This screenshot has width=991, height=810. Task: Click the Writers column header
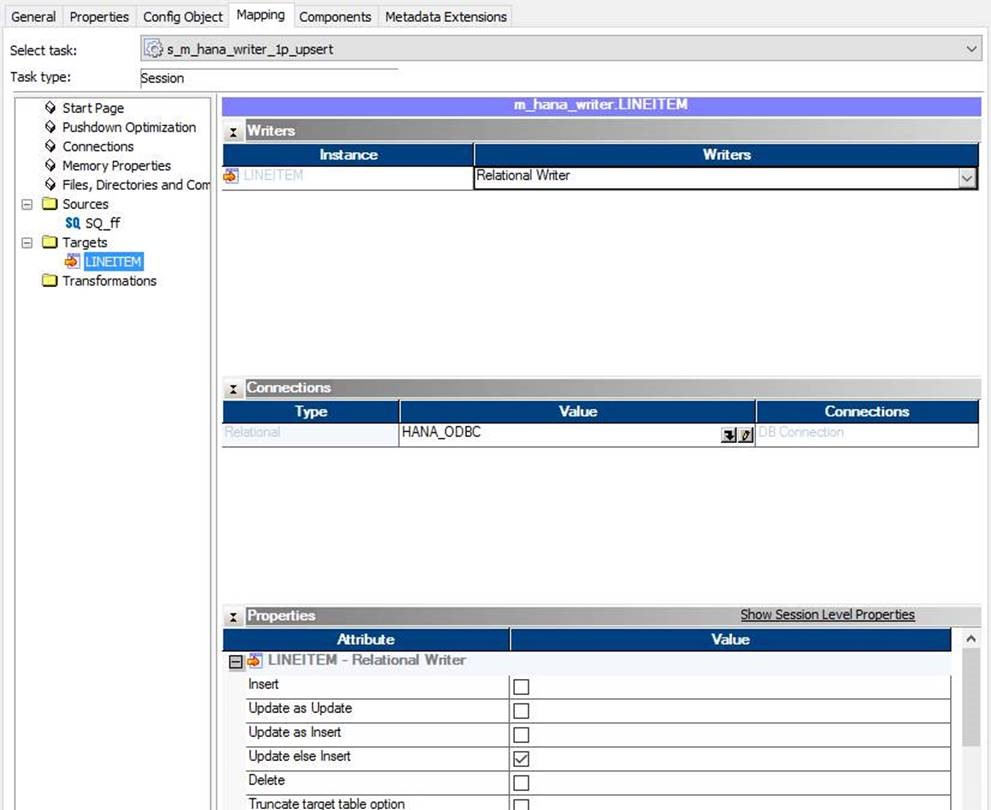(x=727, y=155)
